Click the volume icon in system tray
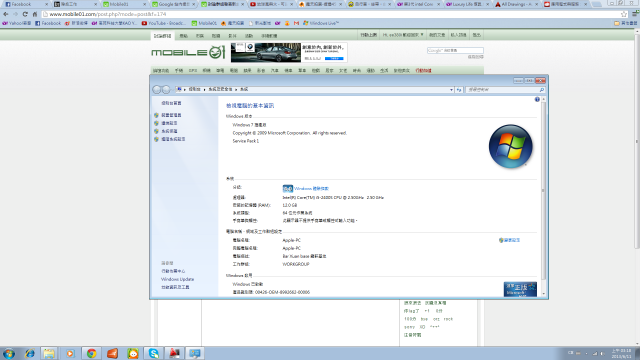 coord(602,353)
